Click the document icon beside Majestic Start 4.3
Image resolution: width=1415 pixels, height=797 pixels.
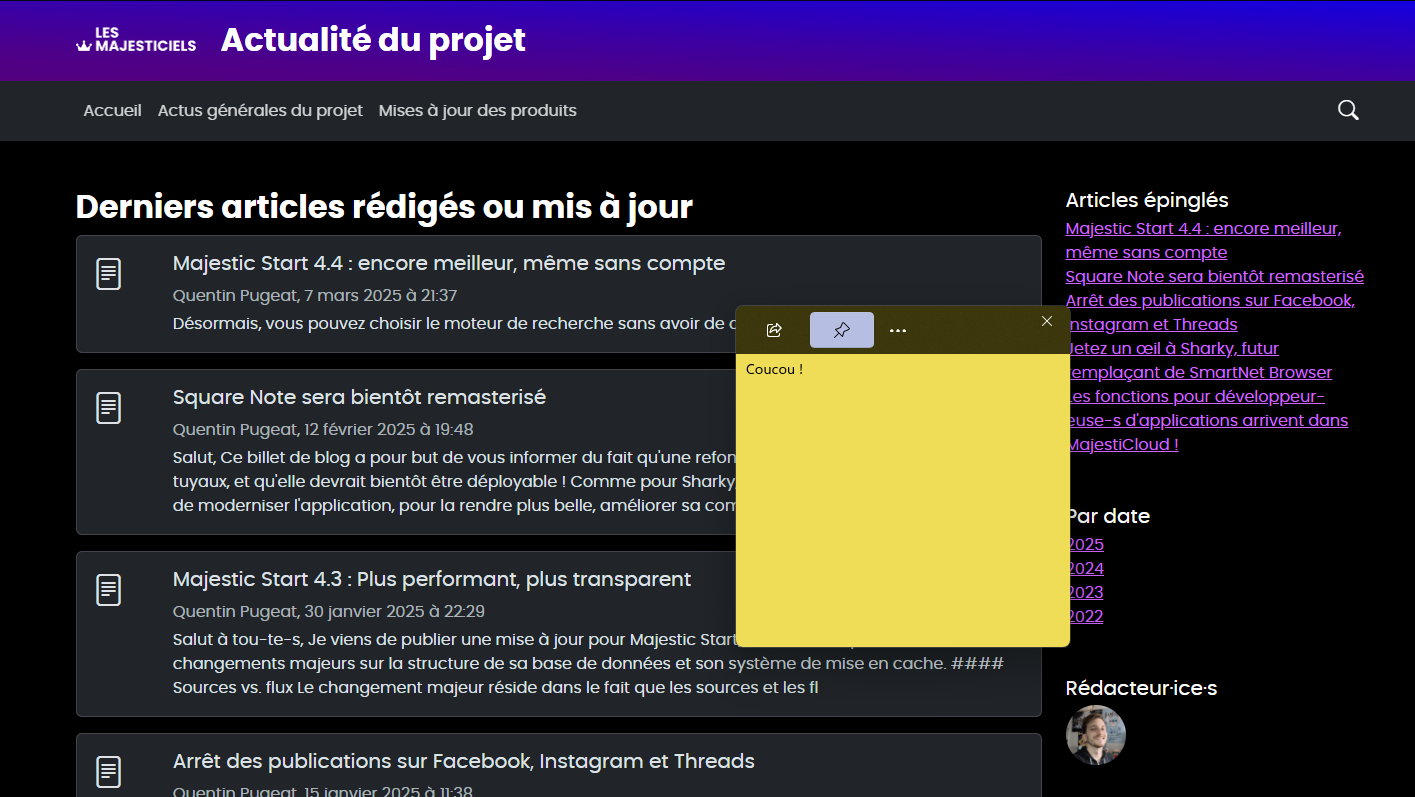click(109, 590)
